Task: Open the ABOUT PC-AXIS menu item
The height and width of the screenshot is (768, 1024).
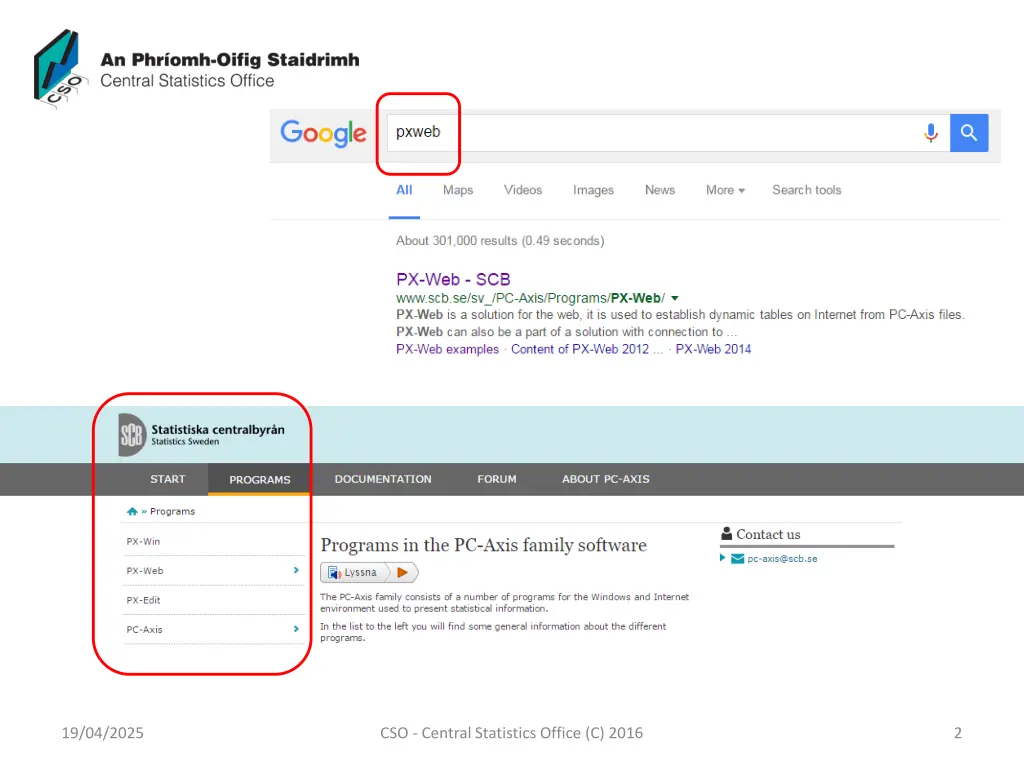Action: click(606, 479)
